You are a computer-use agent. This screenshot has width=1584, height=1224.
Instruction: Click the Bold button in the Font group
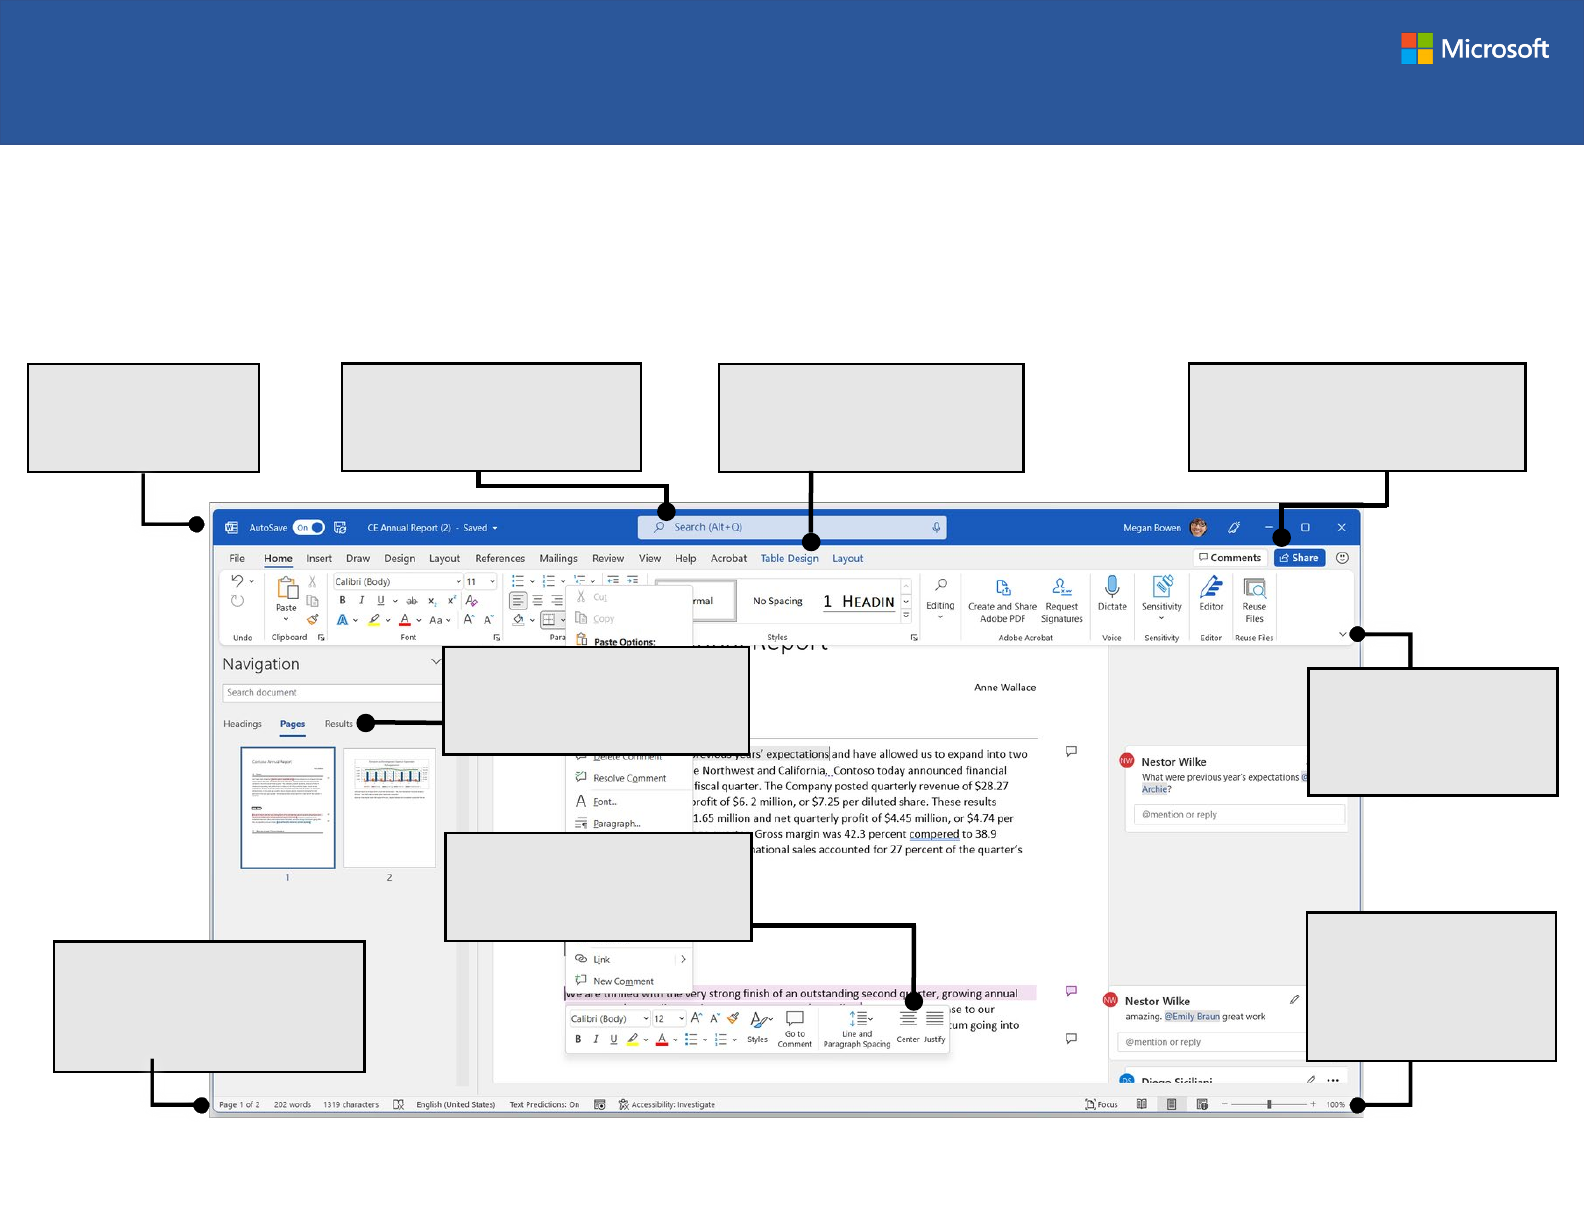pos(342,601)
